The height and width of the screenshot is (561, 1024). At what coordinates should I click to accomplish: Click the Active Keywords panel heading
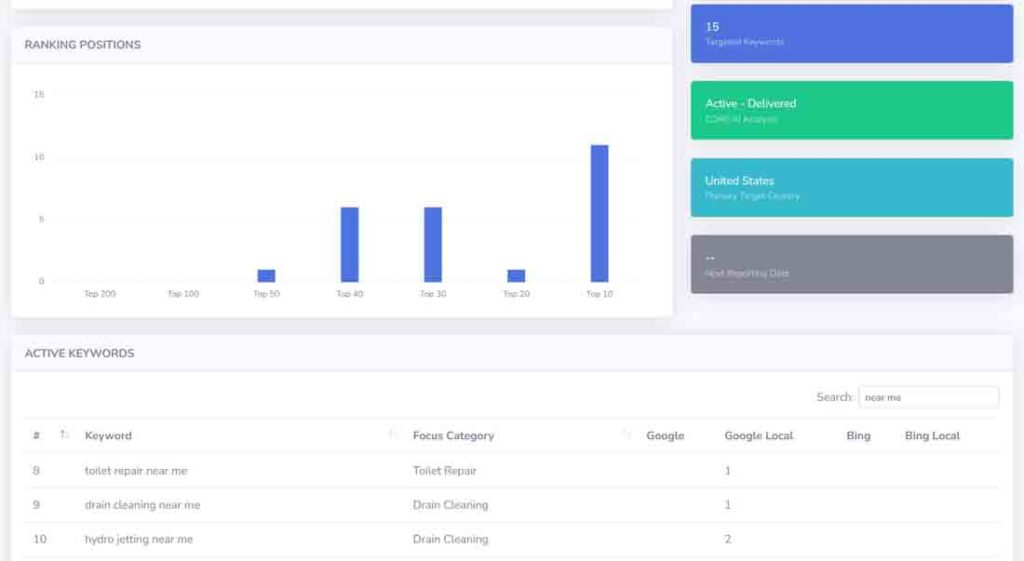point(79,353)
